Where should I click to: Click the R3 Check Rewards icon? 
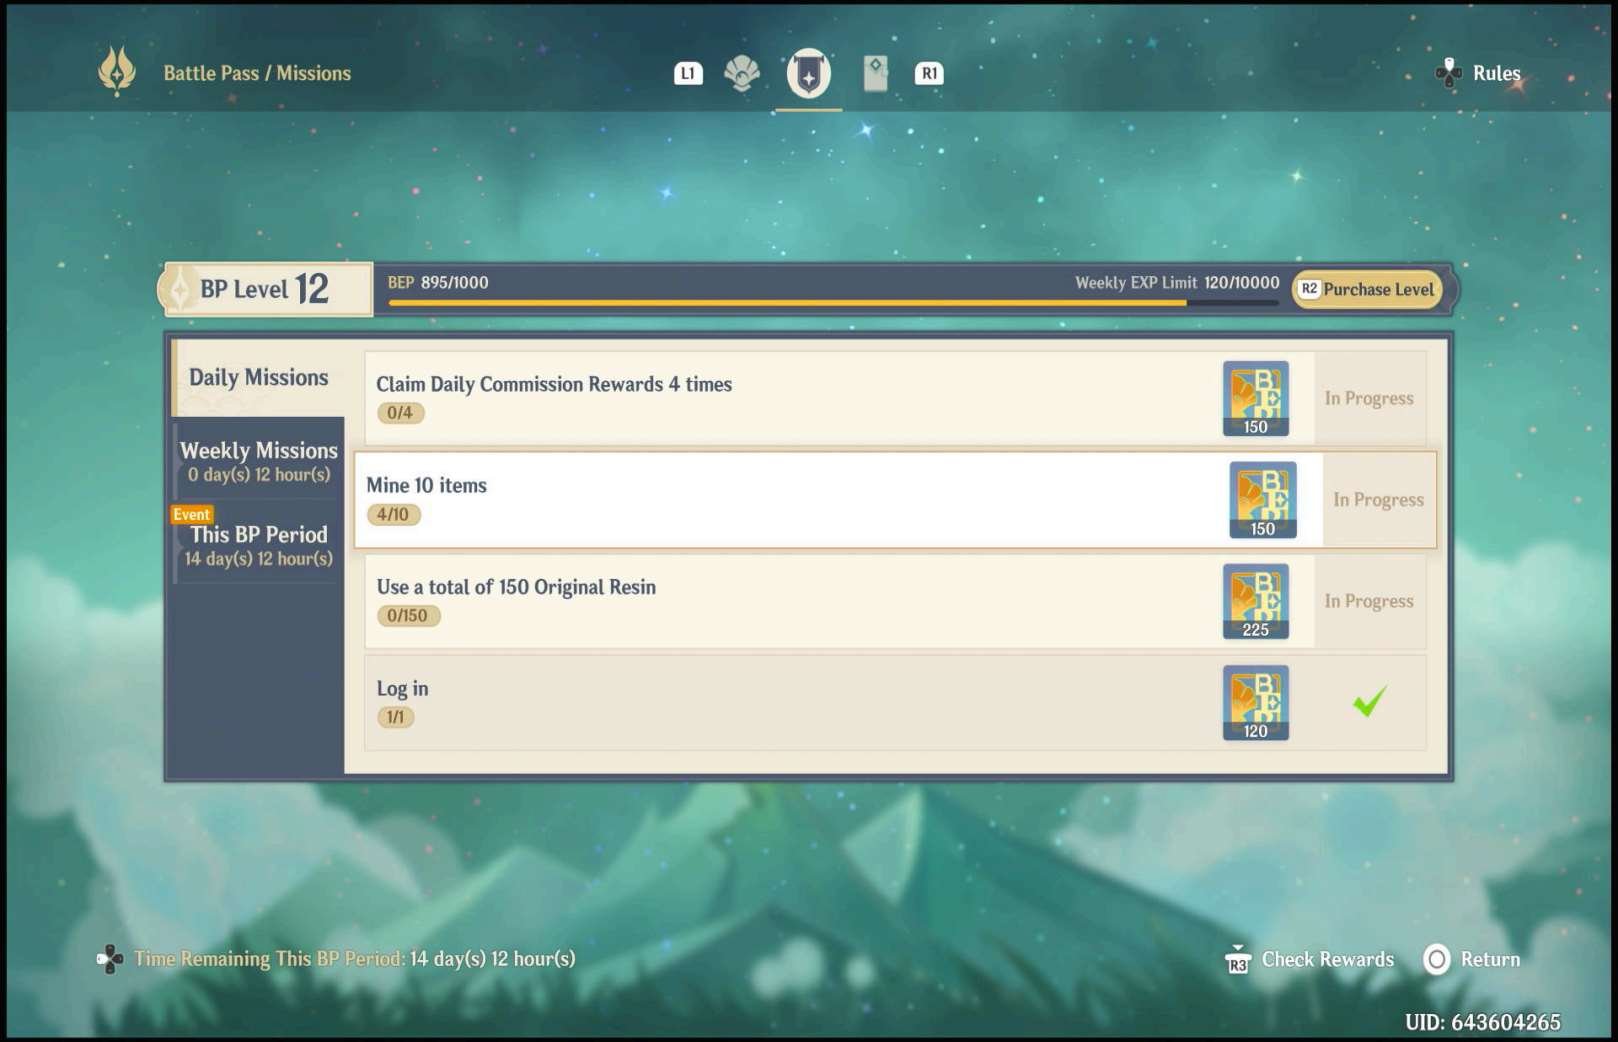[x=1238, y=960]
